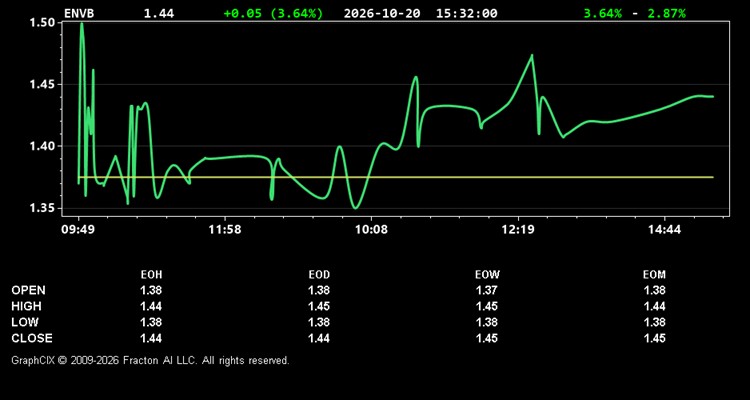Click the timestamp 15:32:00
Screen dimensions: 750x400
coord(466,13)
